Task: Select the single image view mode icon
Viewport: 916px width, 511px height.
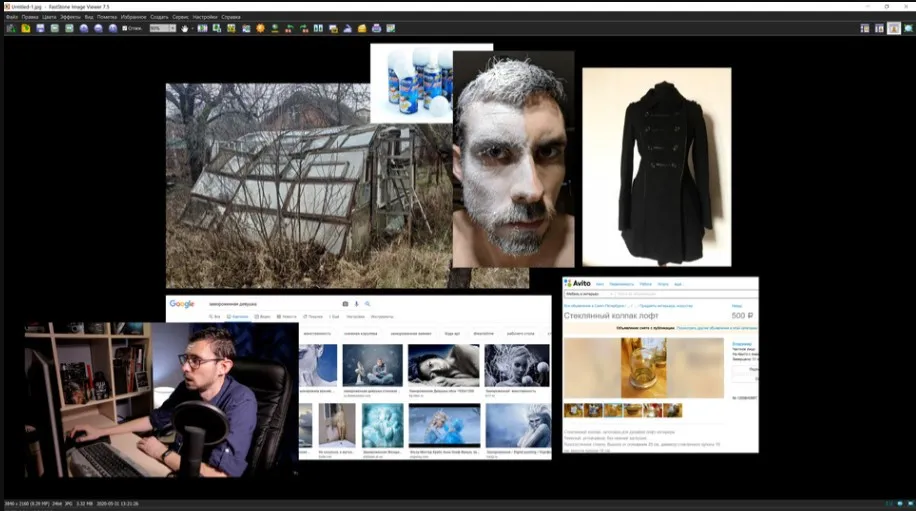Action: coord(894,28)
